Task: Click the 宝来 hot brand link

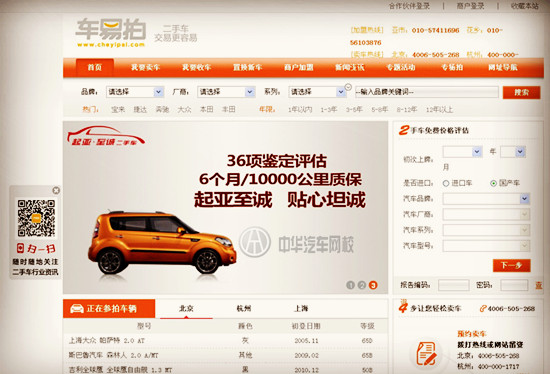Action: tap(118, 110)
